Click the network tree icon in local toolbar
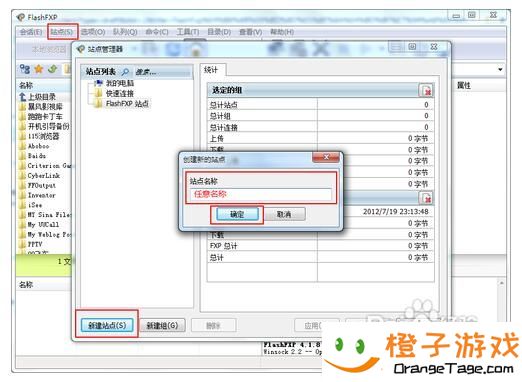Image resolution: width=522 pixels, height=382 pixels. click(x=25, y=69)
